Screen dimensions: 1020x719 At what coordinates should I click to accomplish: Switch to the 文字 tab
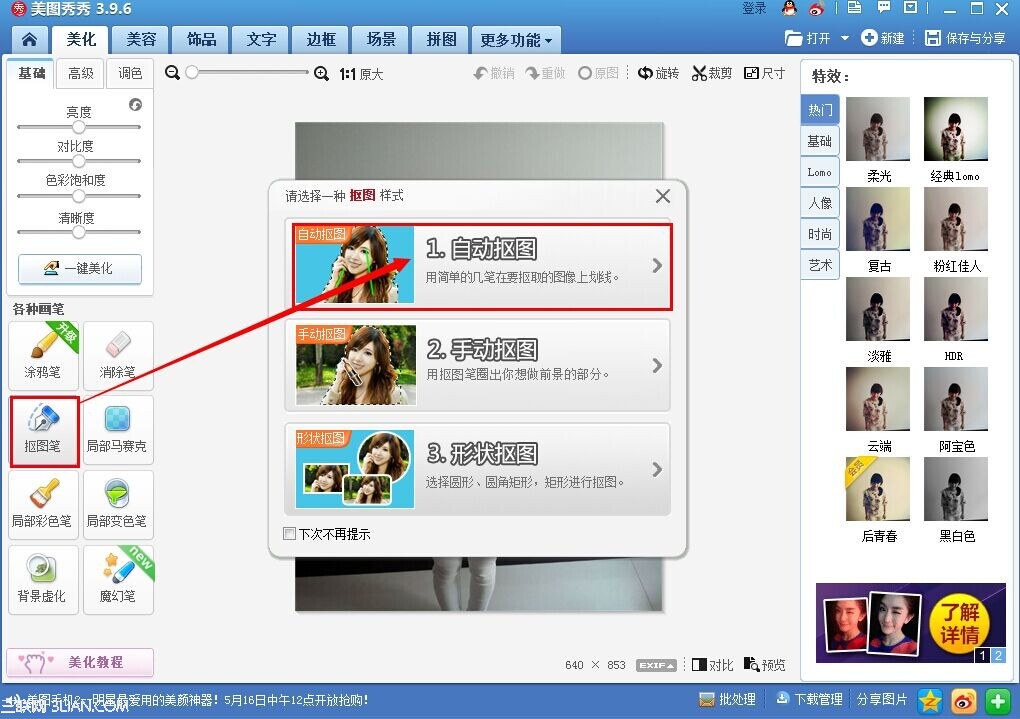tap(261, 40)
